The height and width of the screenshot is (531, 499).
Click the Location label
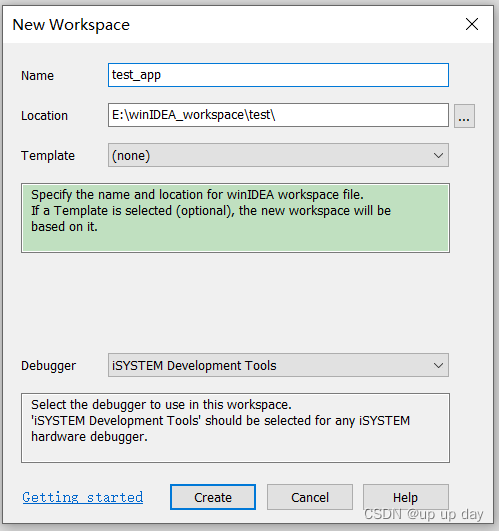pos(44,116)
